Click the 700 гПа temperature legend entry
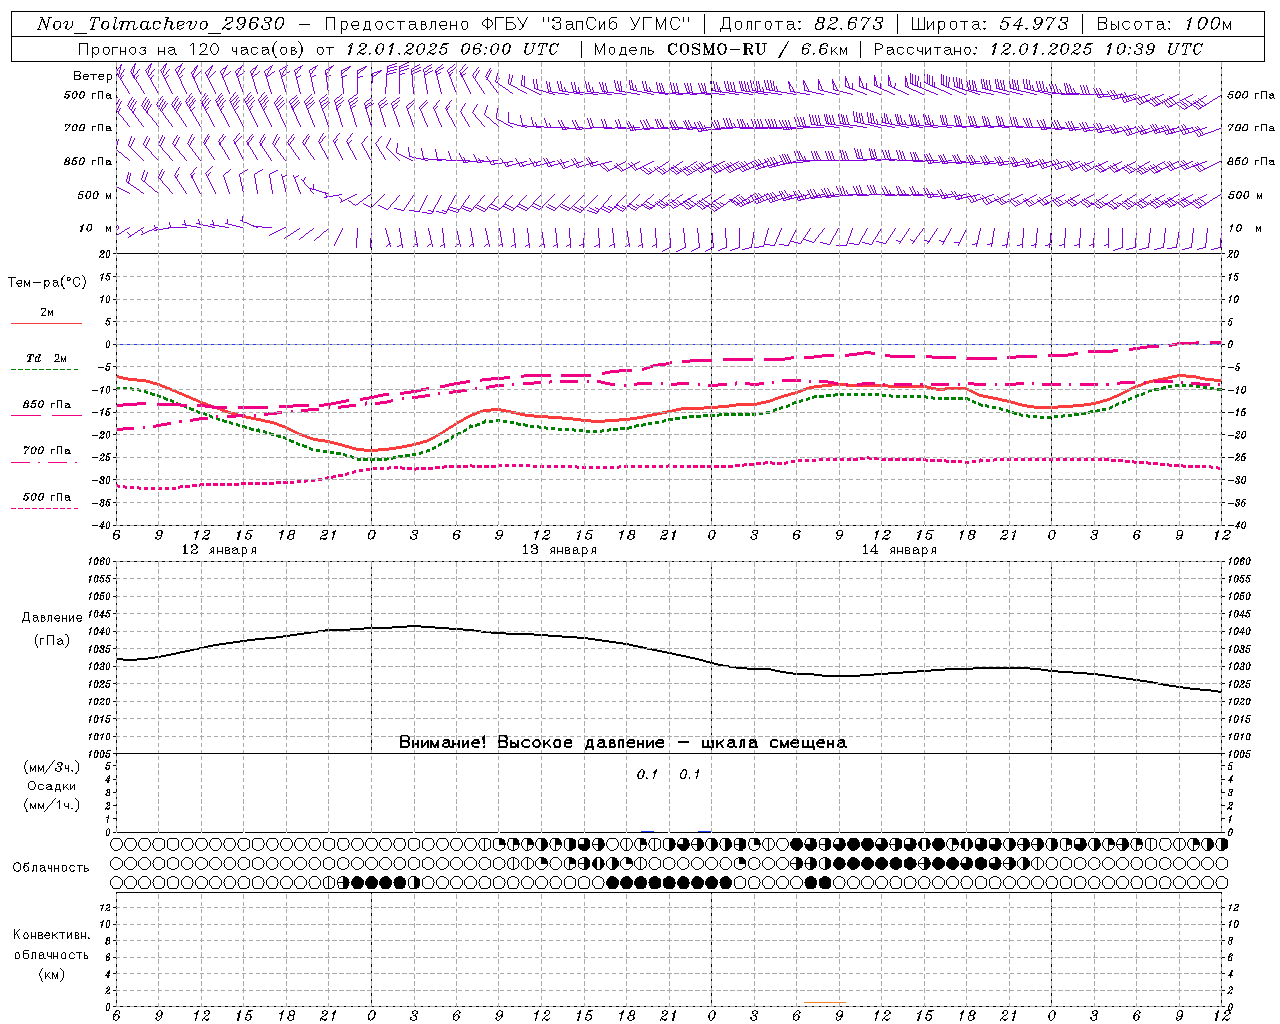The width and height of the screenshot is (1280, 1024). point(47,451)
